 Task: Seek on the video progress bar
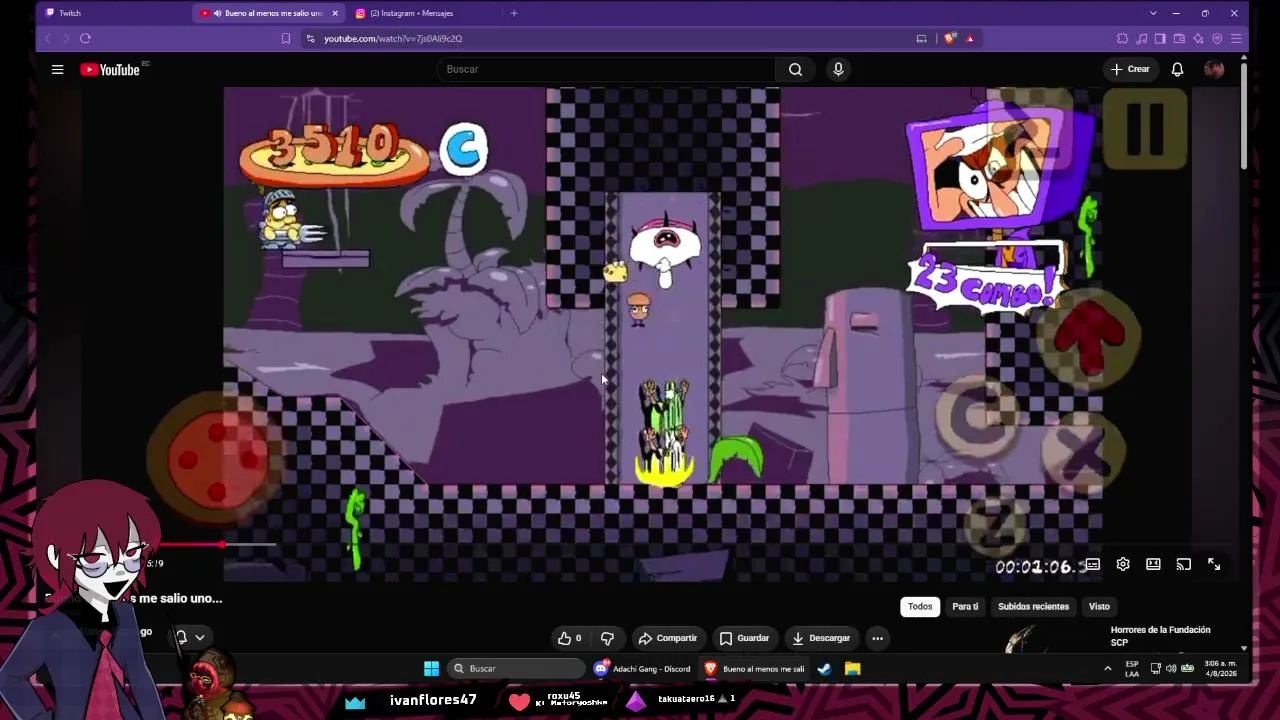click(218, 544)
